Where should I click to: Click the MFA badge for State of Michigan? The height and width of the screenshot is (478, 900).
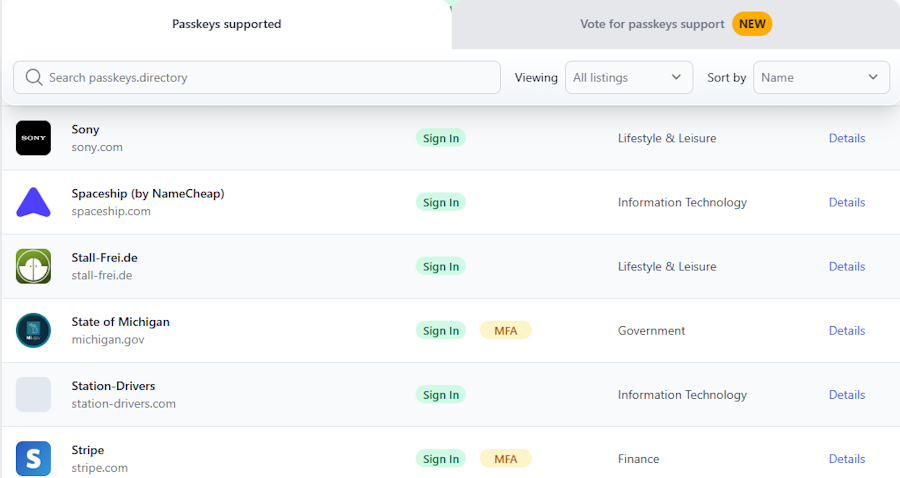click(505, 330)
